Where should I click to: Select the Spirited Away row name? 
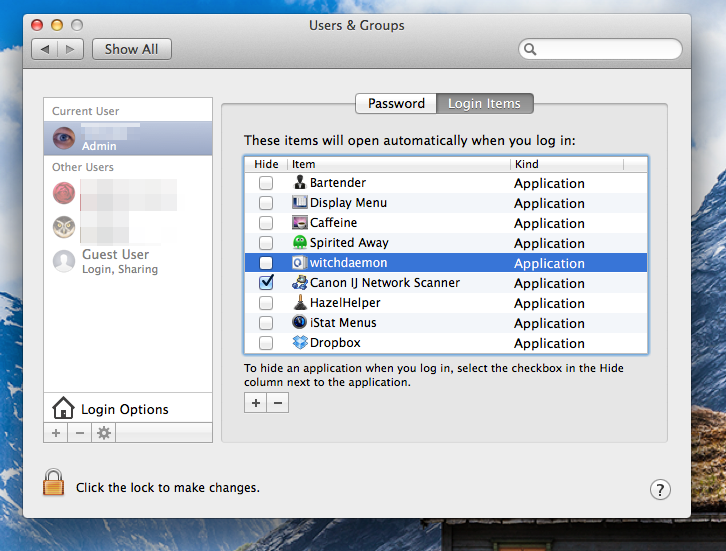pos(349,243)
